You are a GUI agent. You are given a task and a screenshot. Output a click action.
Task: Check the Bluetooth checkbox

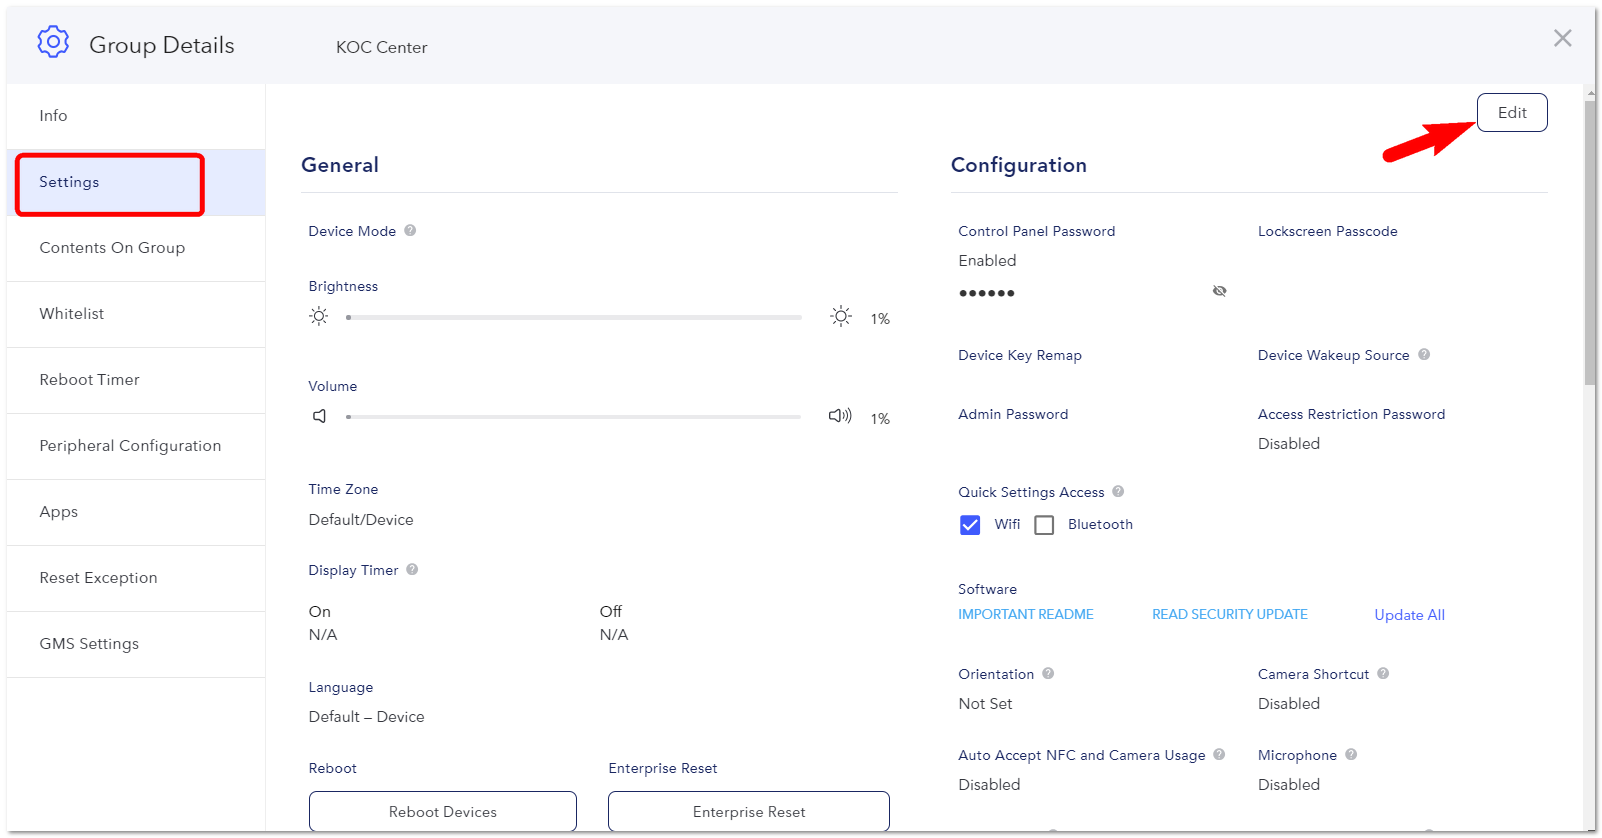pos(1044,525)
